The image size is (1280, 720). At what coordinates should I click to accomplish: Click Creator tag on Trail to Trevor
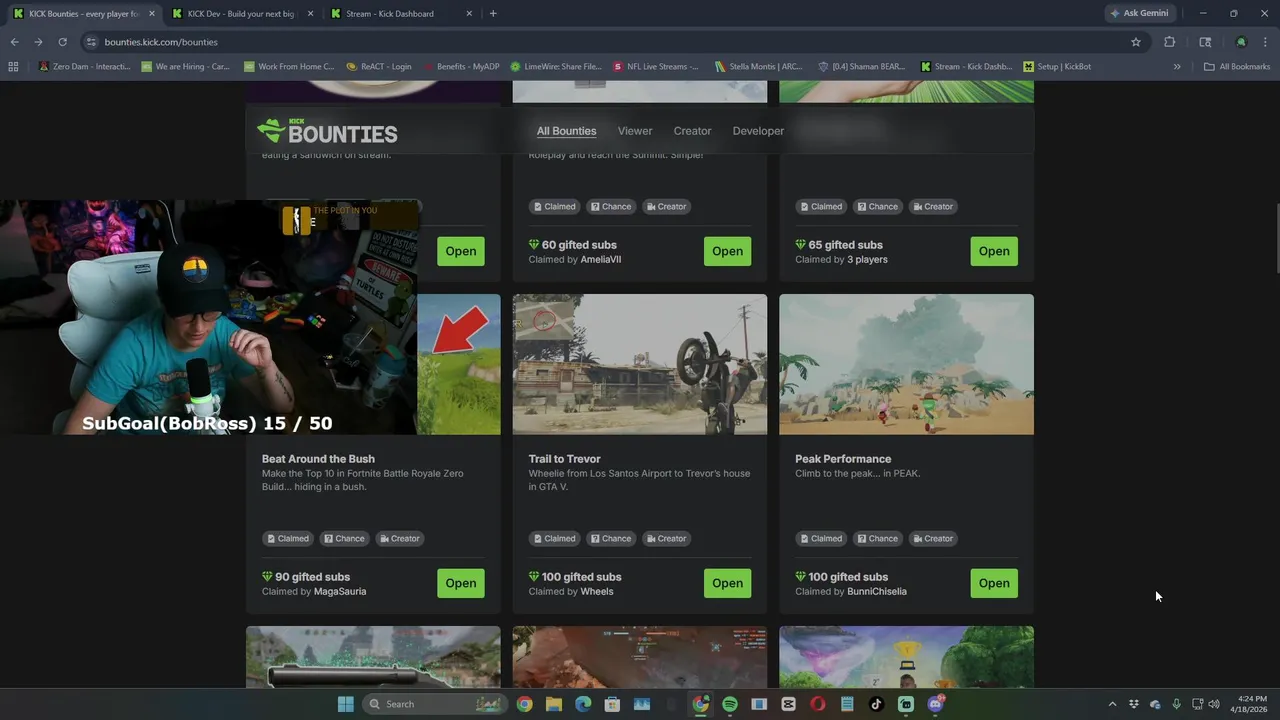tap(666, 538)
